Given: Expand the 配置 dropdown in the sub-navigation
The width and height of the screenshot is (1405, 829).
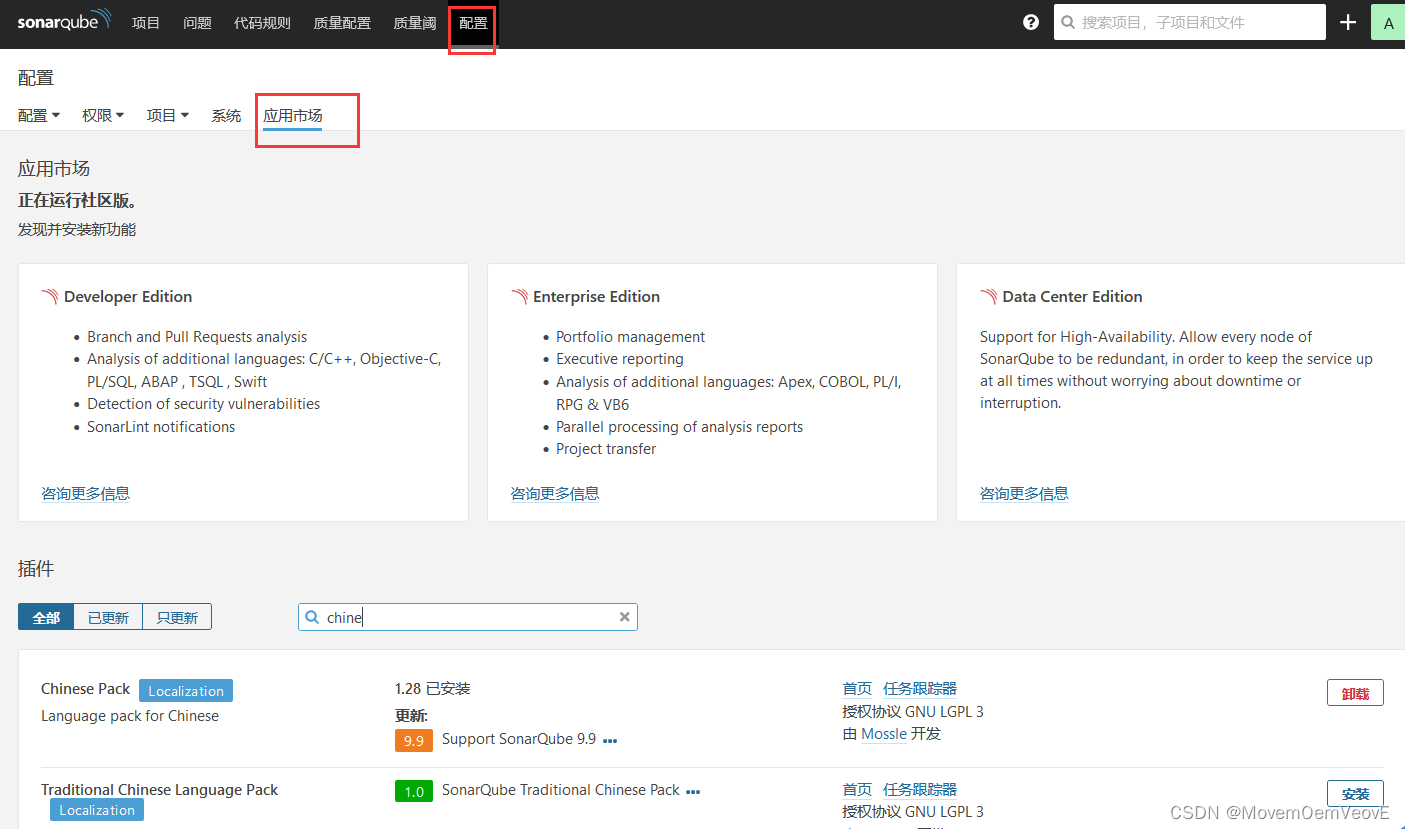Looking at the screenshot, I should (39, 115).
